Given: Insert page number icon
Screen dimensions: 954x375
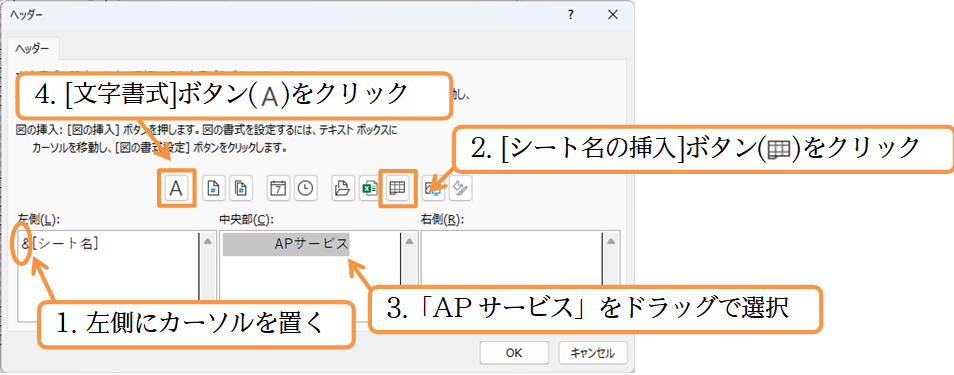Looking at the screenshot, I should tap(214, 189).
